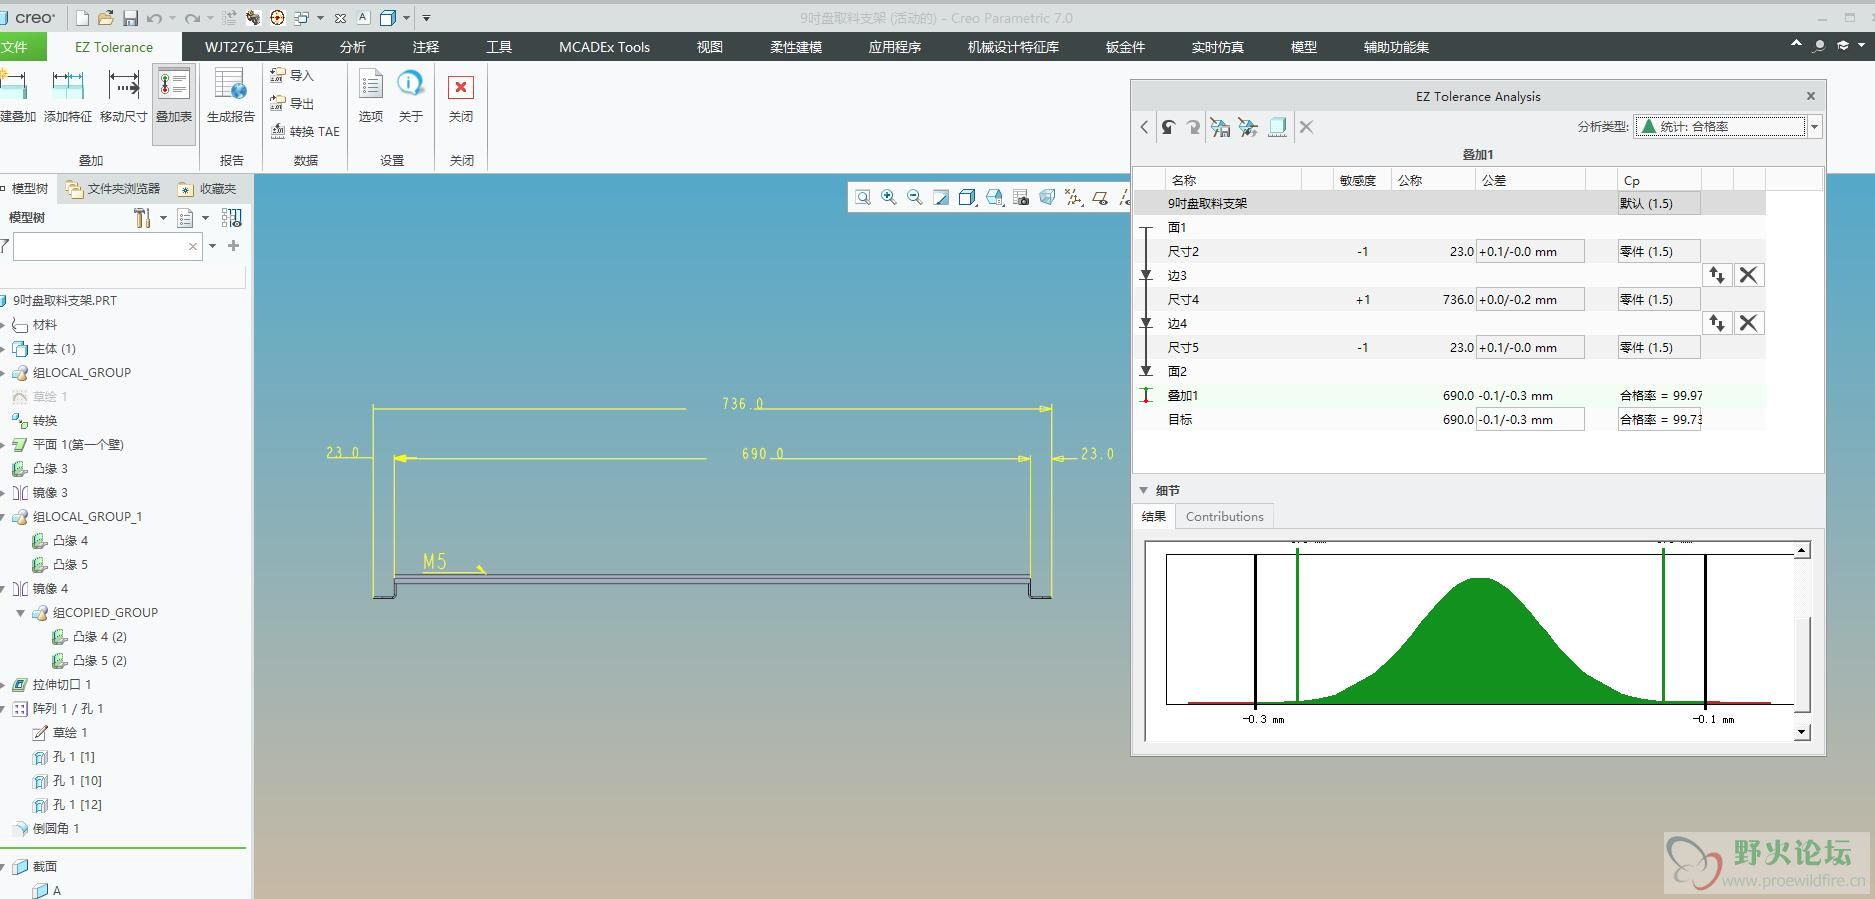
Task: Undo in EZ Tolerance Analysis toolbar
Action: click(x=1168, y=127)
